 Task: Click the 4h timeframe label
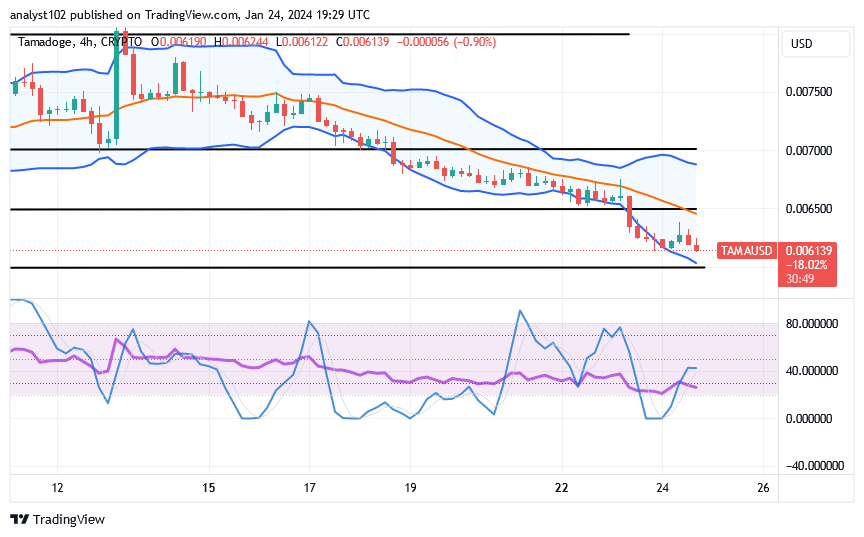pyautogui.click(x=86, y=42)
